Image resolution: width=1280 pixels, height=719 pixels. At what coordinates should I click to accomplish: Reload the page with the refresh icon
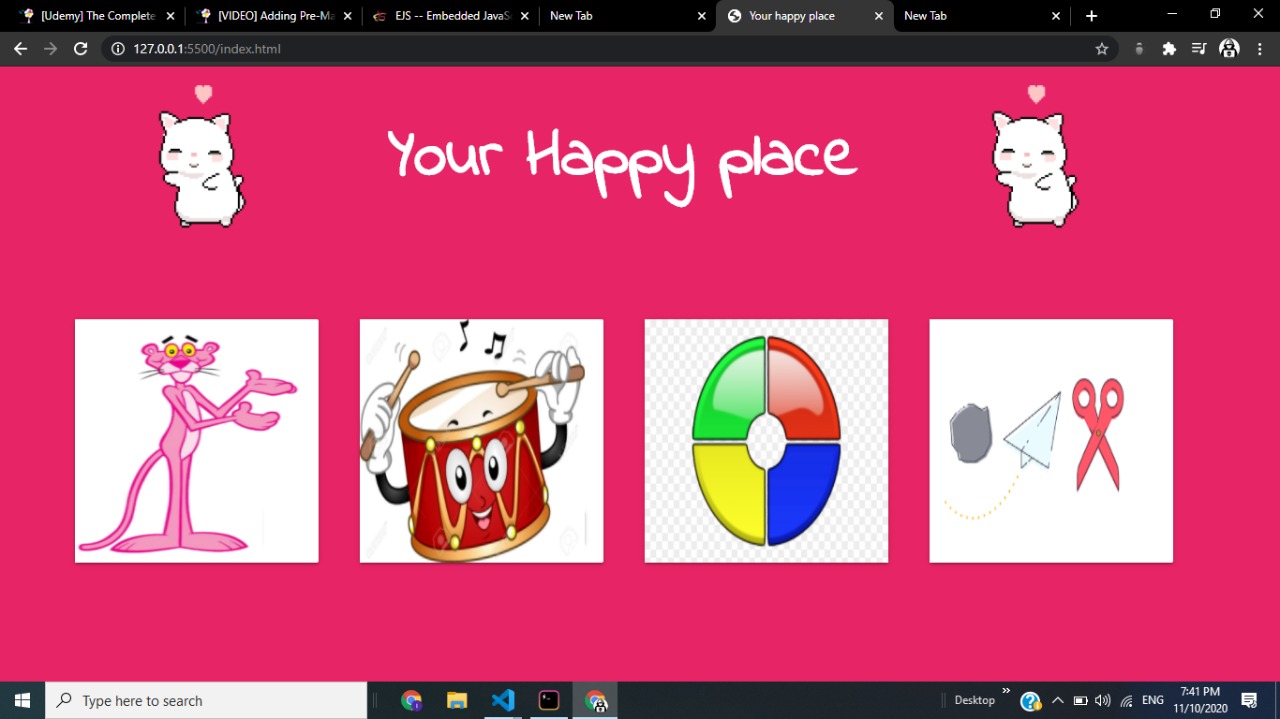81,48
